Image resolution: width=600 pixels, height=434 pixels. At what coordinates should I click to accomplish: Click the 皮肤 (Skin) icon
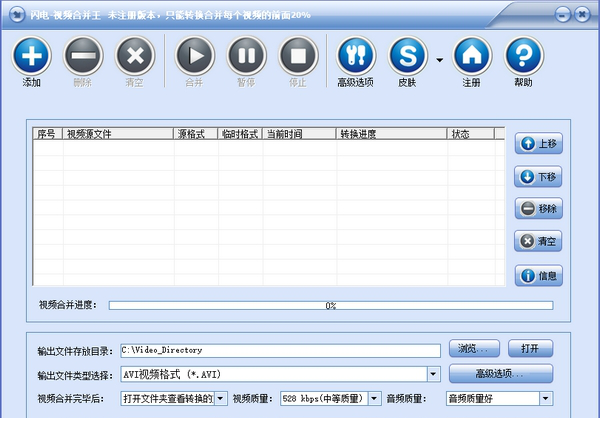pos(407,56)
